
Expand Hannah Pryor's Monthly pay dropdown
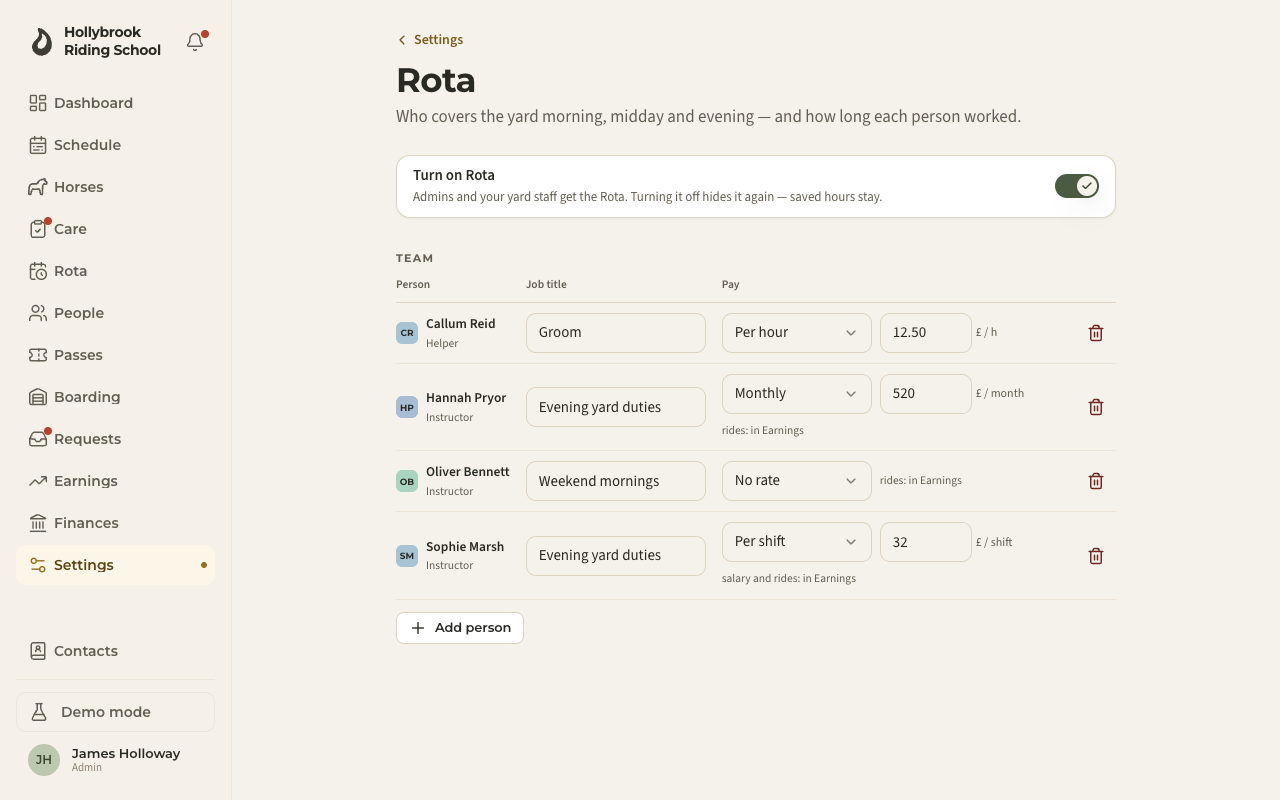[x=797, y=394]
